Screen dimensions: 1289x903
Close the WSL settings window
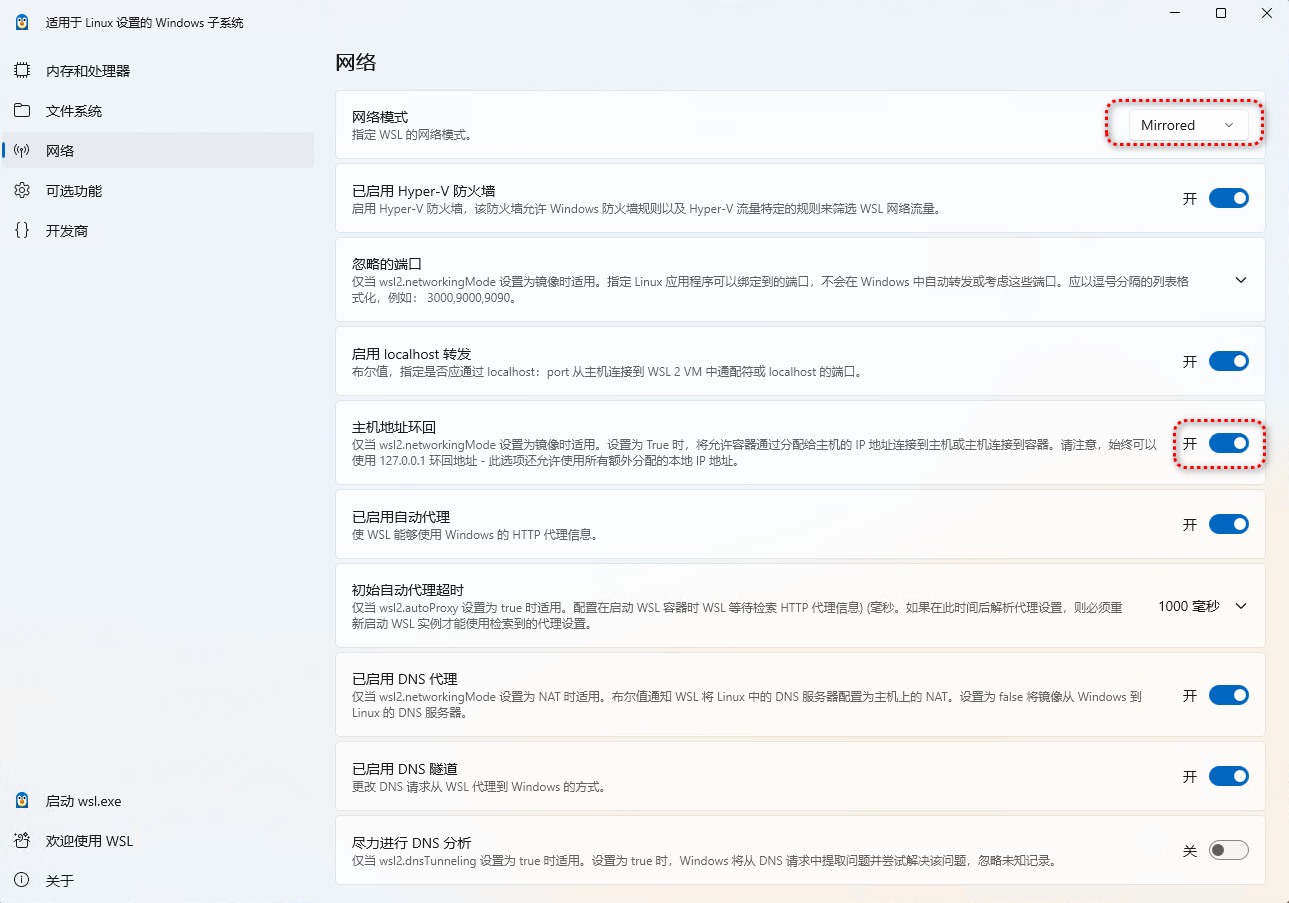1266,13
